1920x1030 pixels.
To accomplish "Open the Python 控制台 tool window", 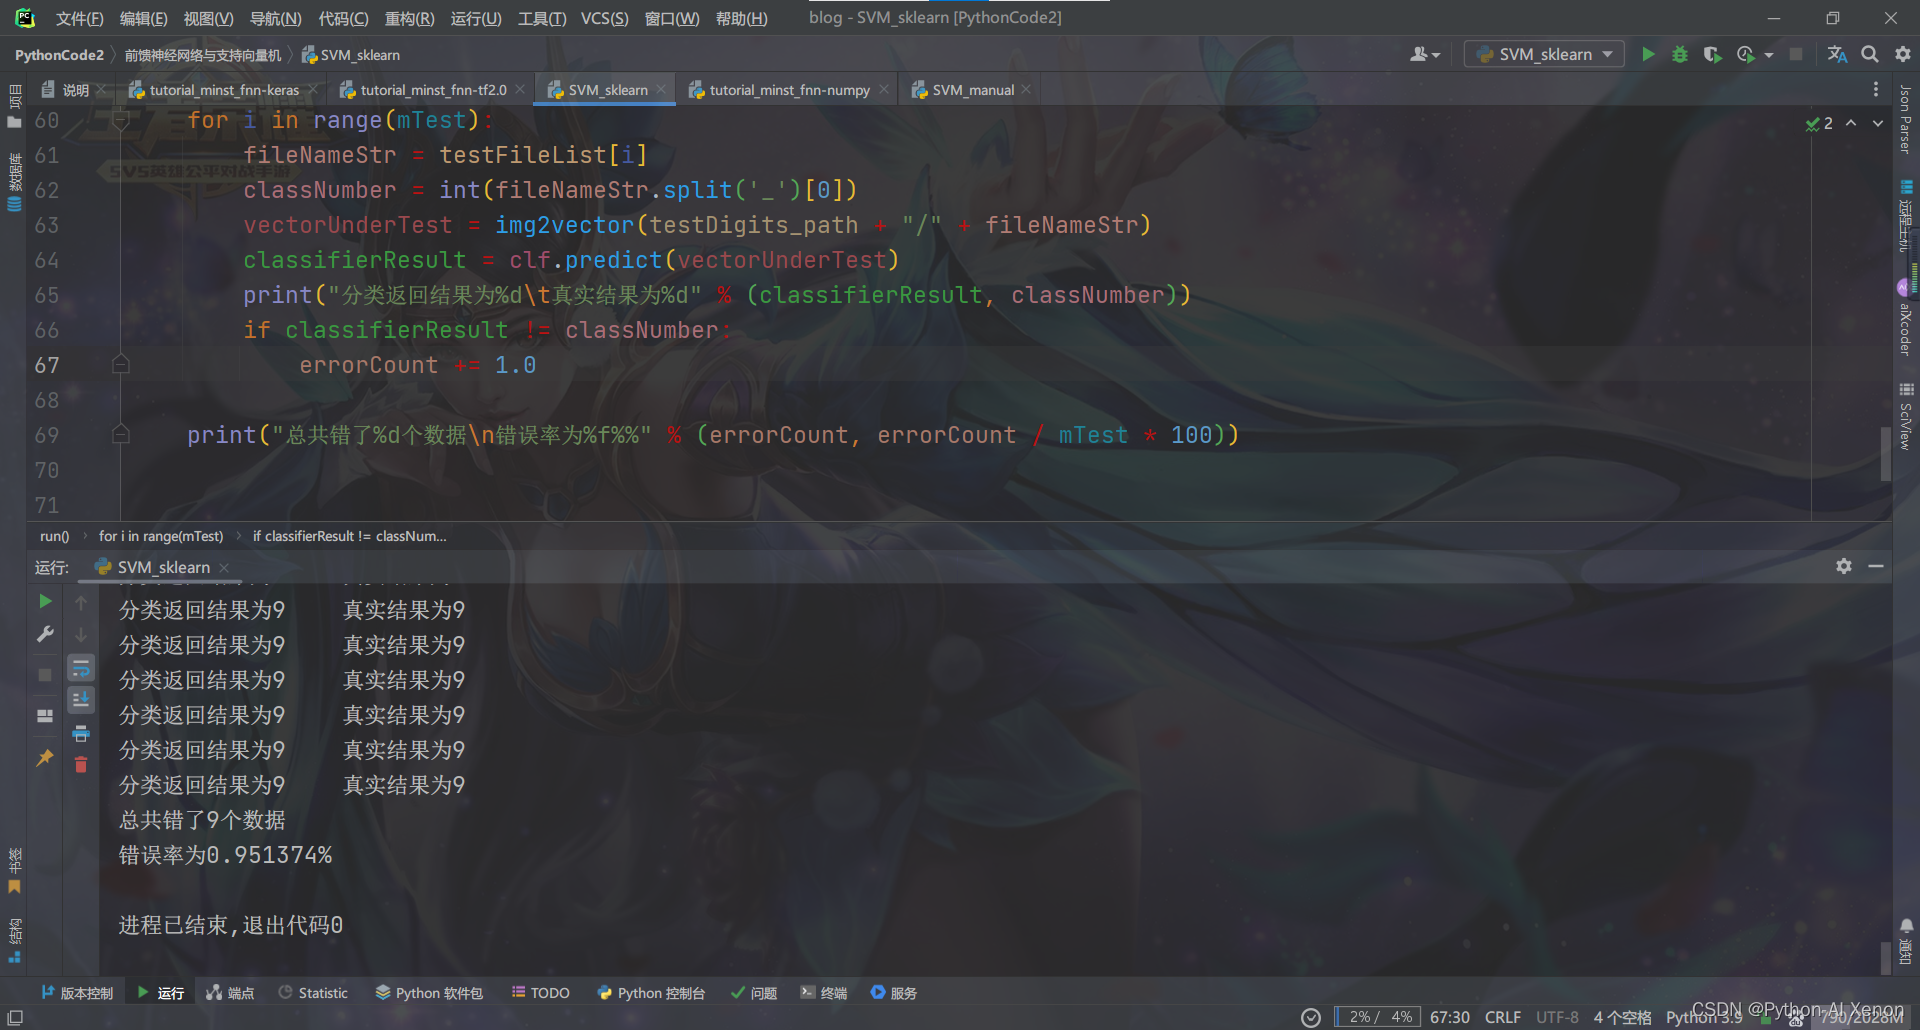I will (x=651, y=993).
